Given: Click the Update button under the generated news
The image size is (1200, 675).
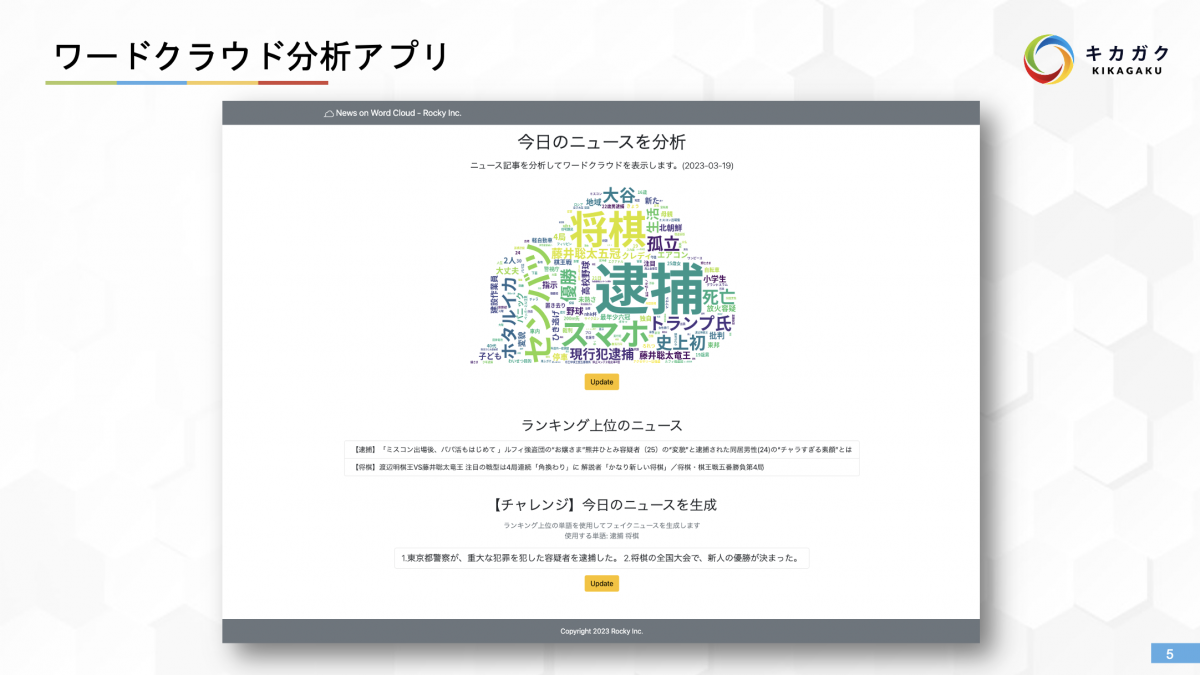Looking at the screenshot, I should coord(601,583).
